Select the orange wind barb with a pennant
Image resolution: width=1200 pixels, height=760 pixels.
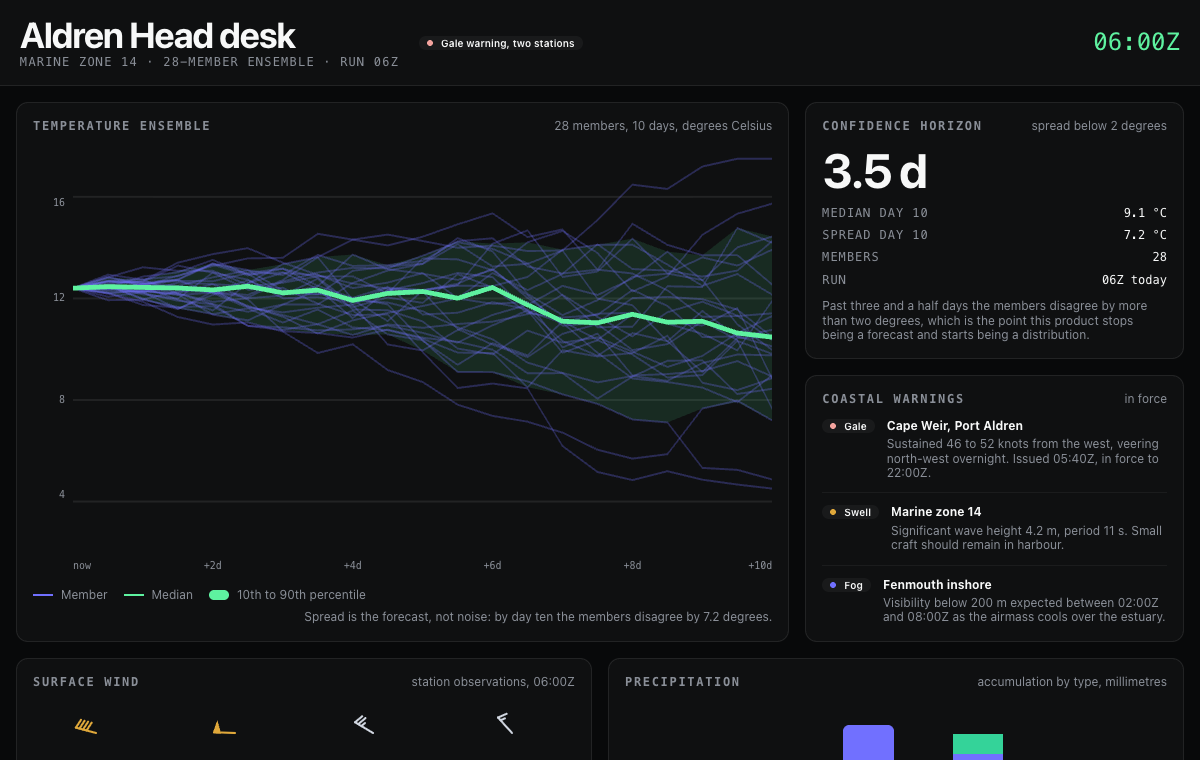(x=224, y=727)
